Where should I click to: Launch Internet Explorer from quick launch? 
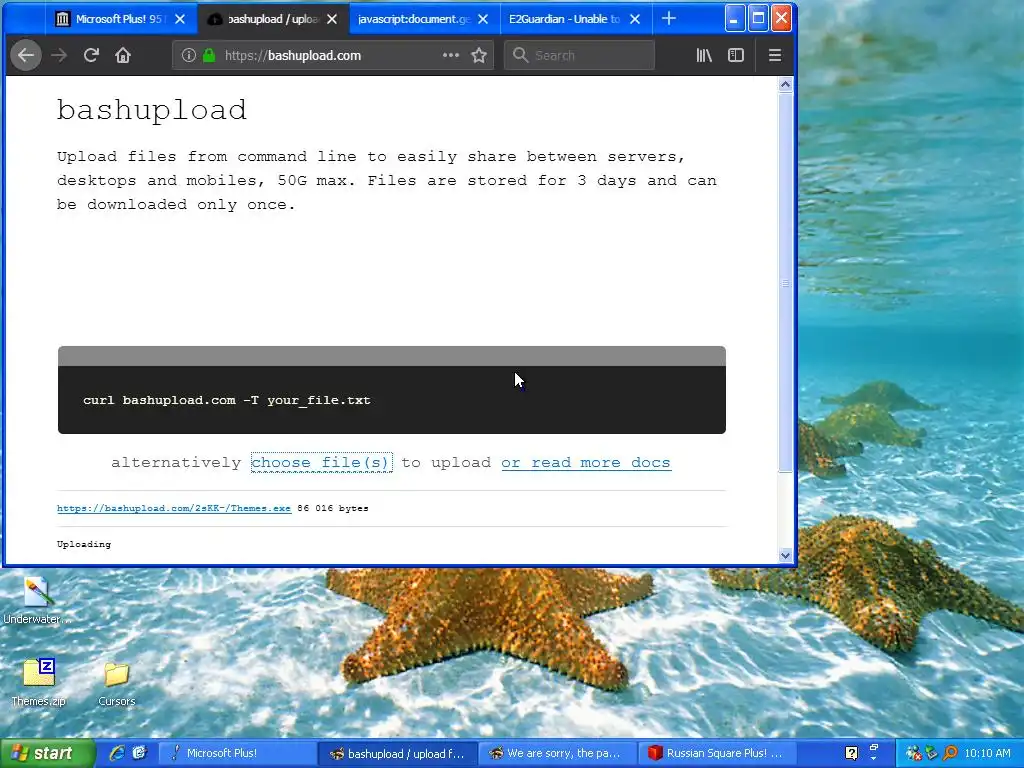click(x=117, y=753)
